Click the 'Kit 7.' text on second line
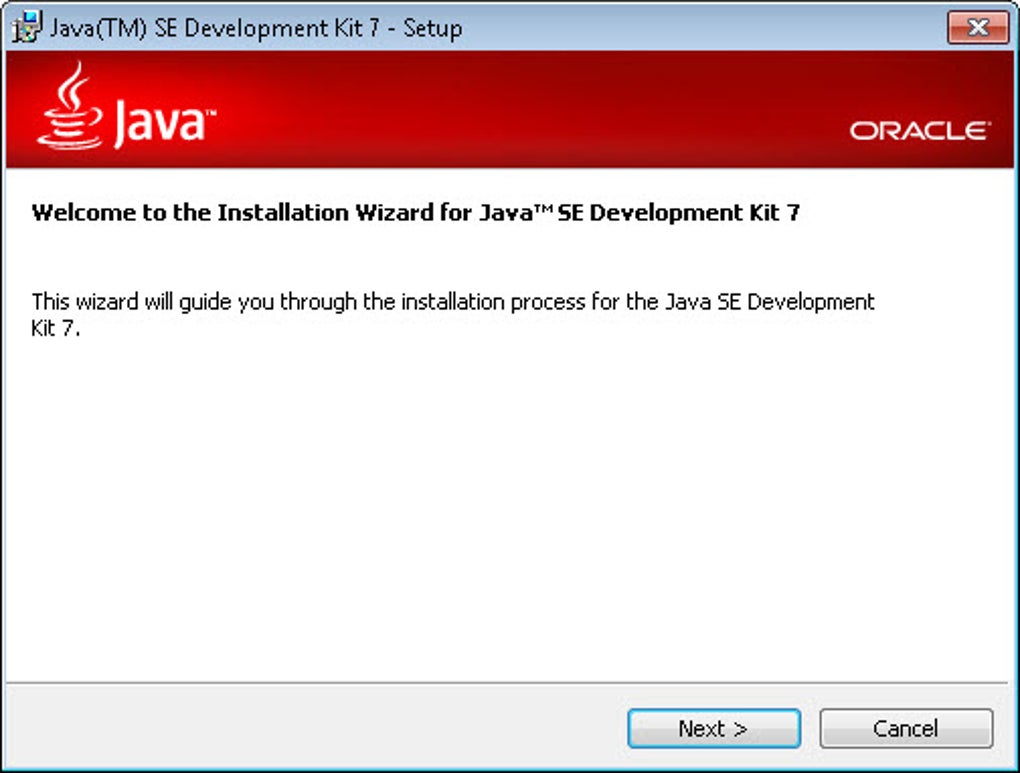Screen dimensions: 1020x773 pos(55,328)
